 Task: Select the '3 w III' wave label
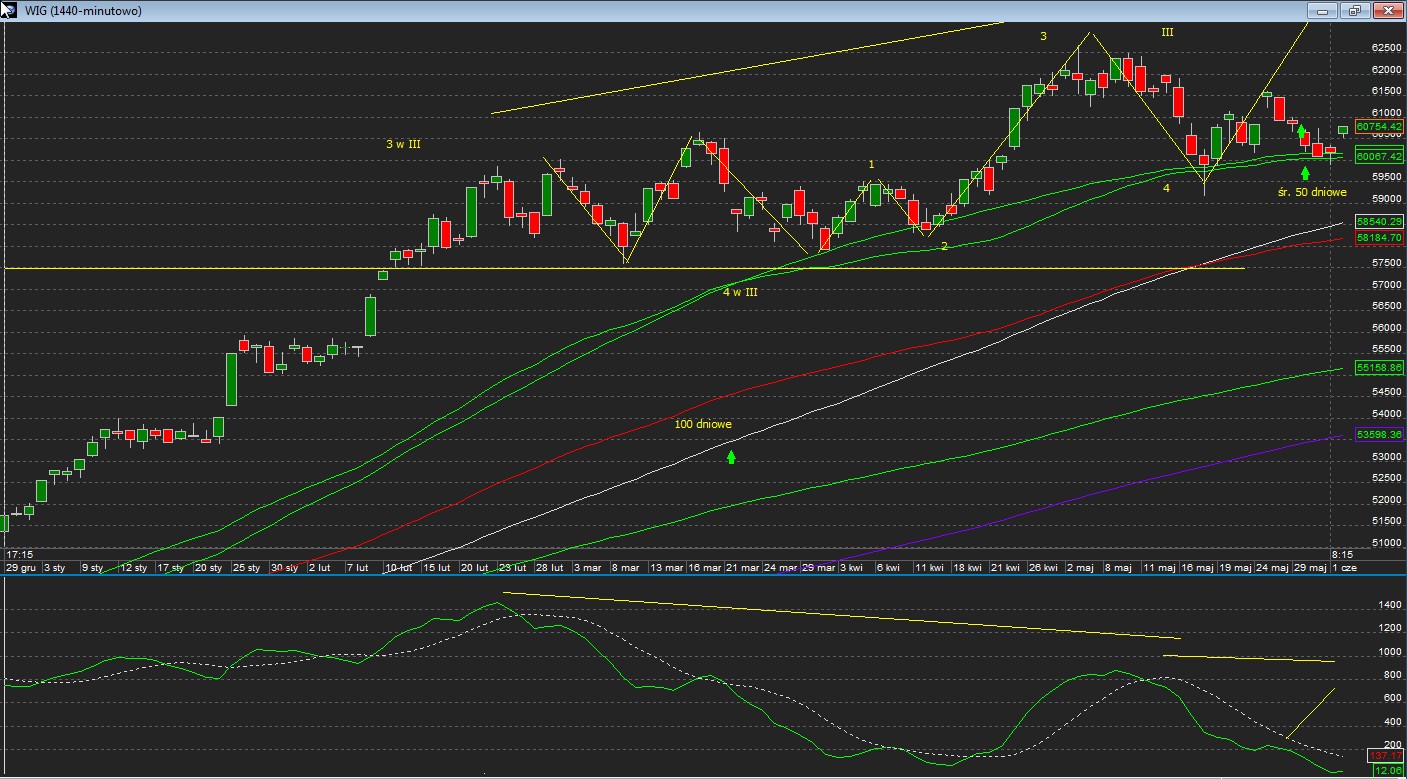(x=403, y=144)
